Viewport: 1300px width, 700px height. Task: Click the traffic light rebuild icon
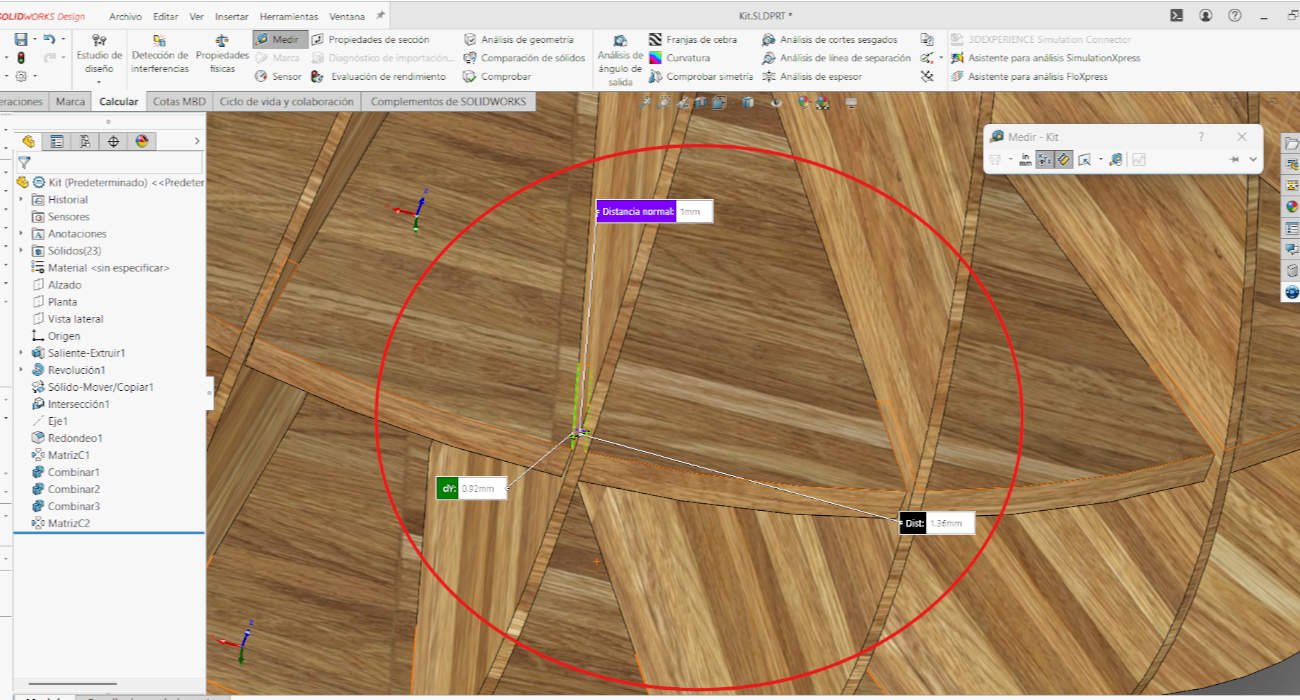[21, 58]
